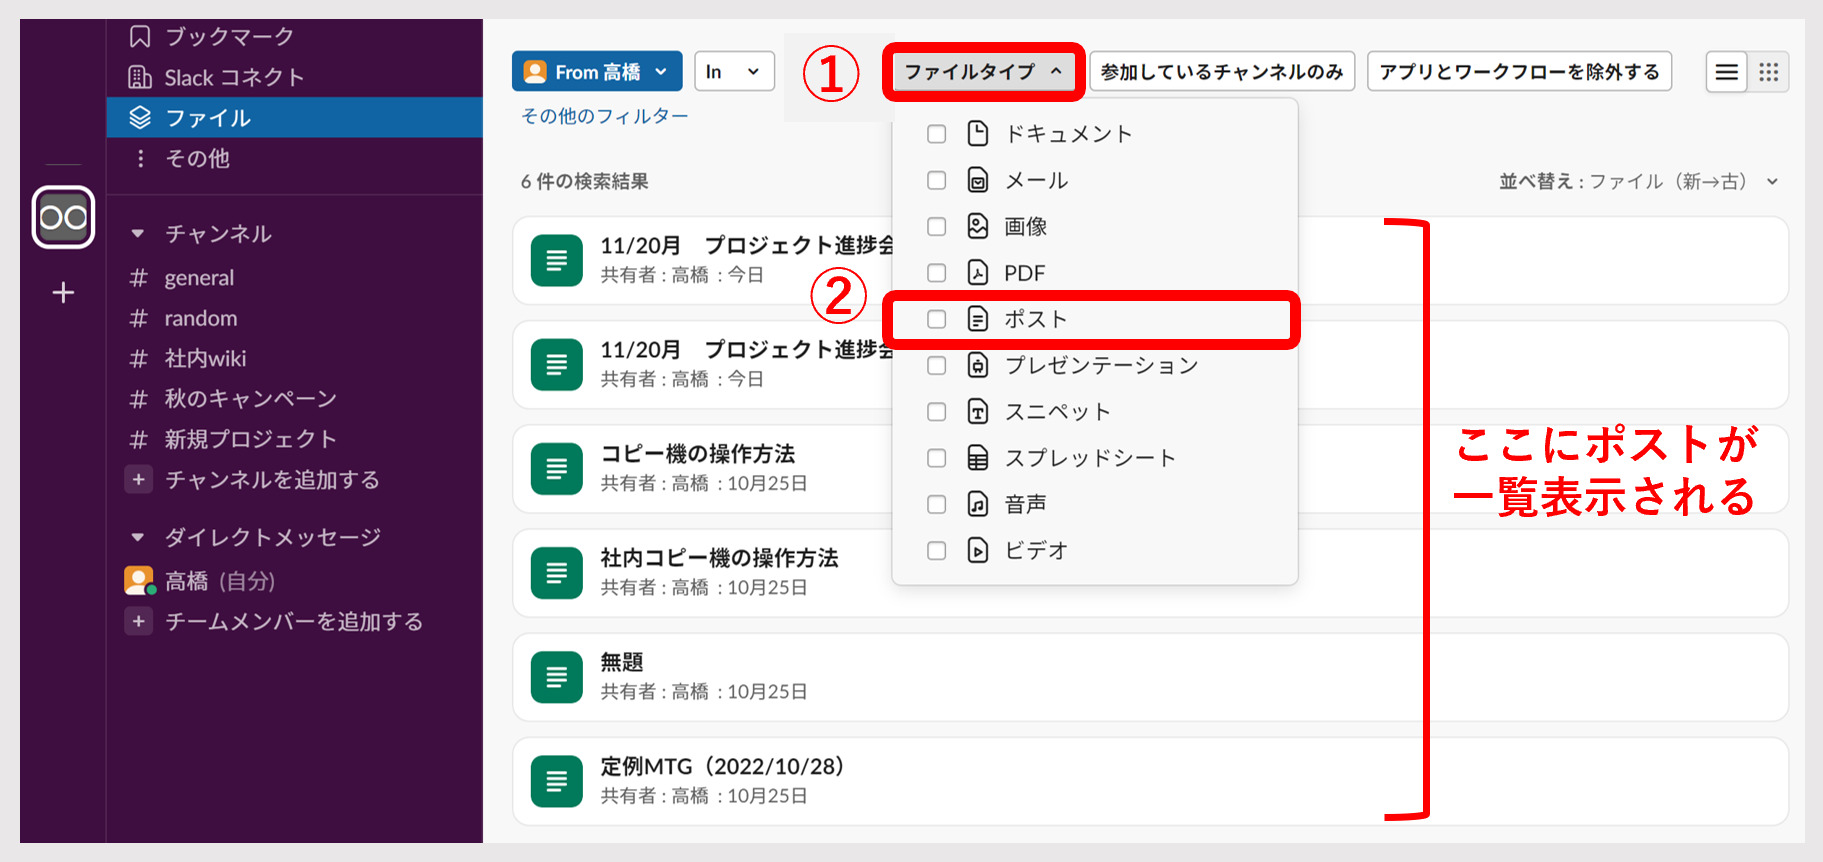This screenshot has height=862, width=1823.
Task: Click チャンネルを追加する
Action: point(272,480)
